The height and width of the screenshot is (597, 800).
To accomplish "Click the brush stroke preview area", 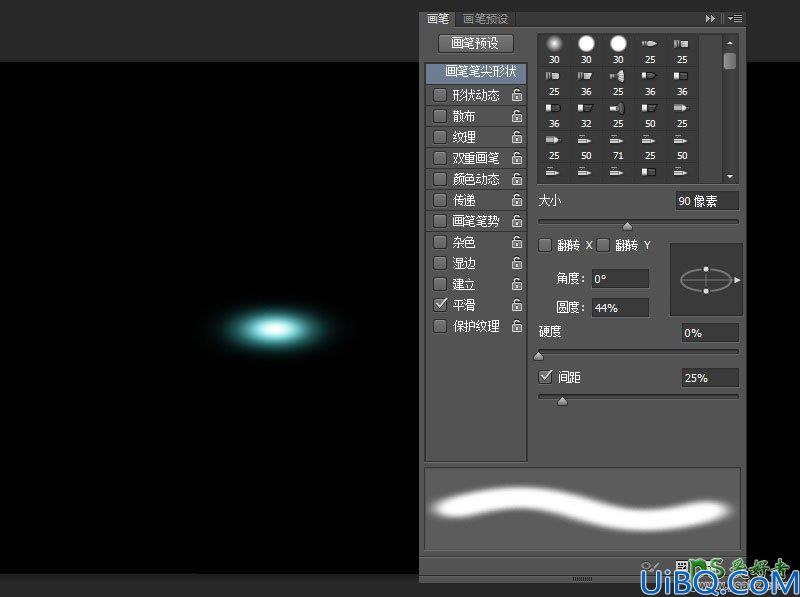I will click(x=582, y=509).
